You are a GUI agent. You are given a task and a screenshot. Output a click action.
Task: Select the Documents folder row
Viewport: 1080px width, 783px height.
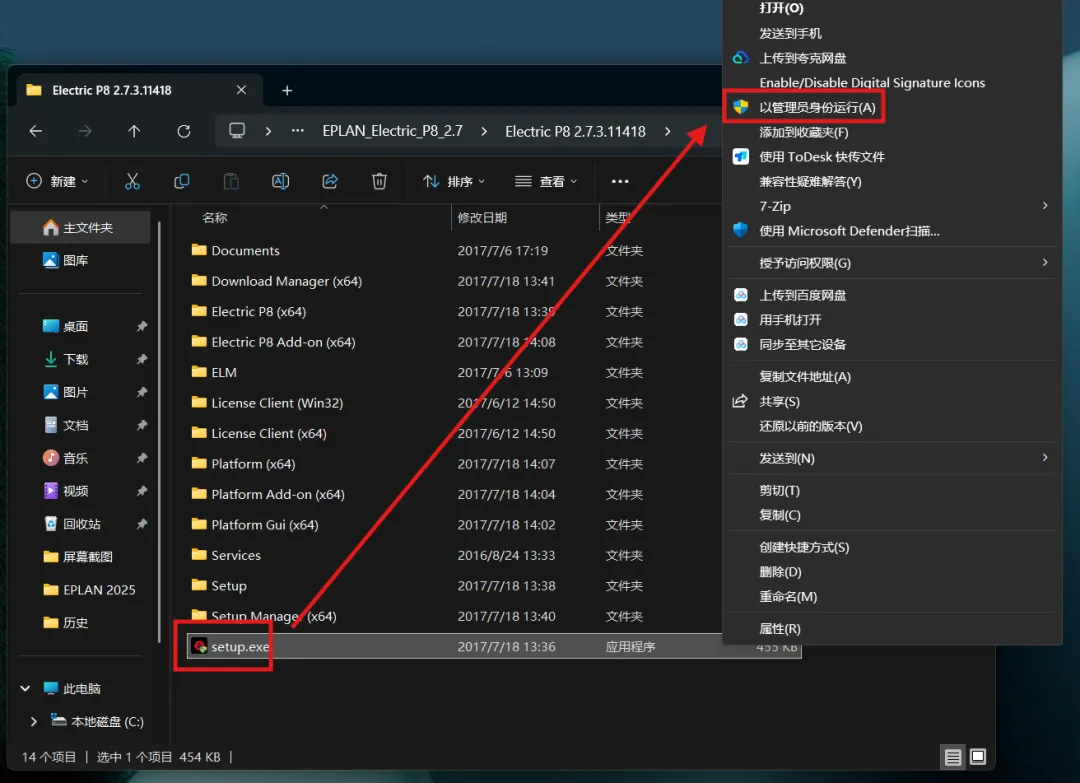click(x=455, y=251)
